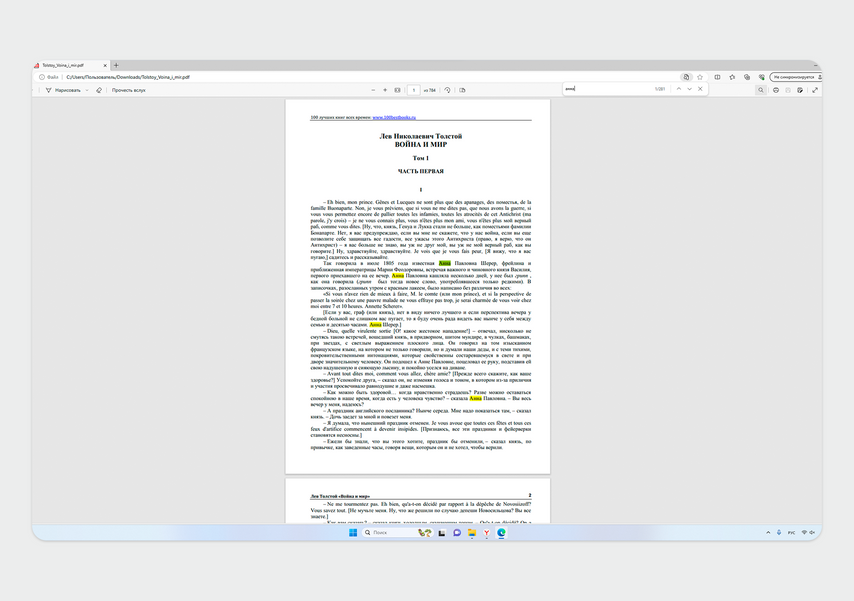The image size is (854, 601).
Task: Enter full screen mode in PDF toolbar
Action: pyautogui.click(x=815, y=90)
